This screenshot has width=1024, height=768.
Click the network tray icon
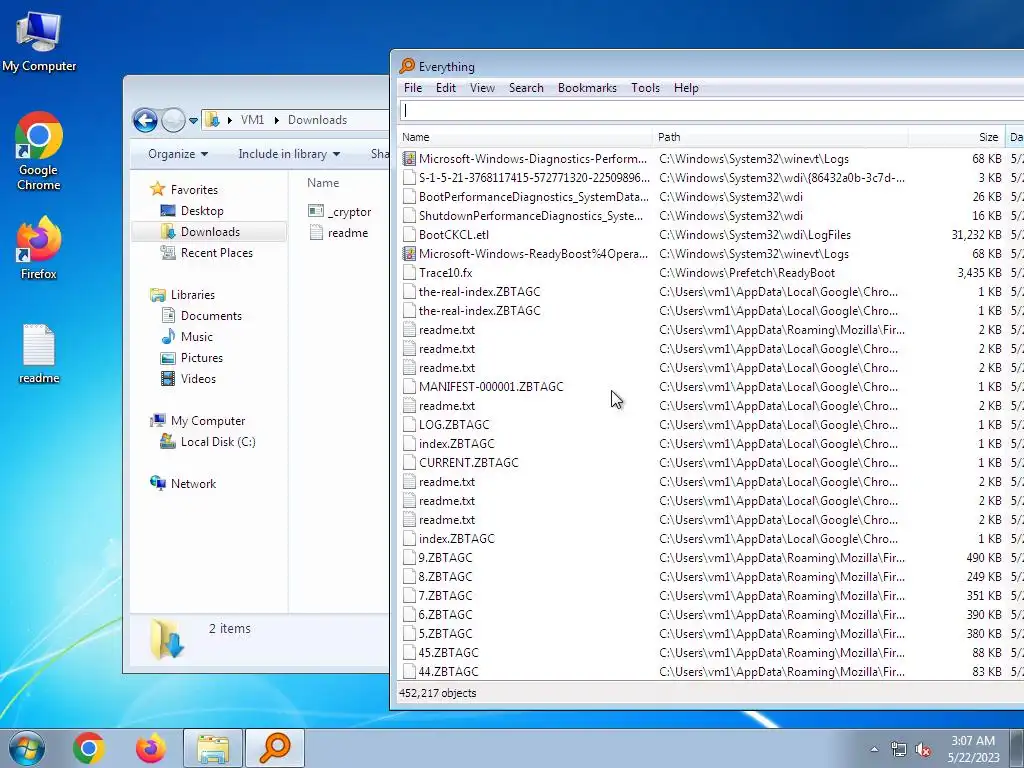click(899, 750)
